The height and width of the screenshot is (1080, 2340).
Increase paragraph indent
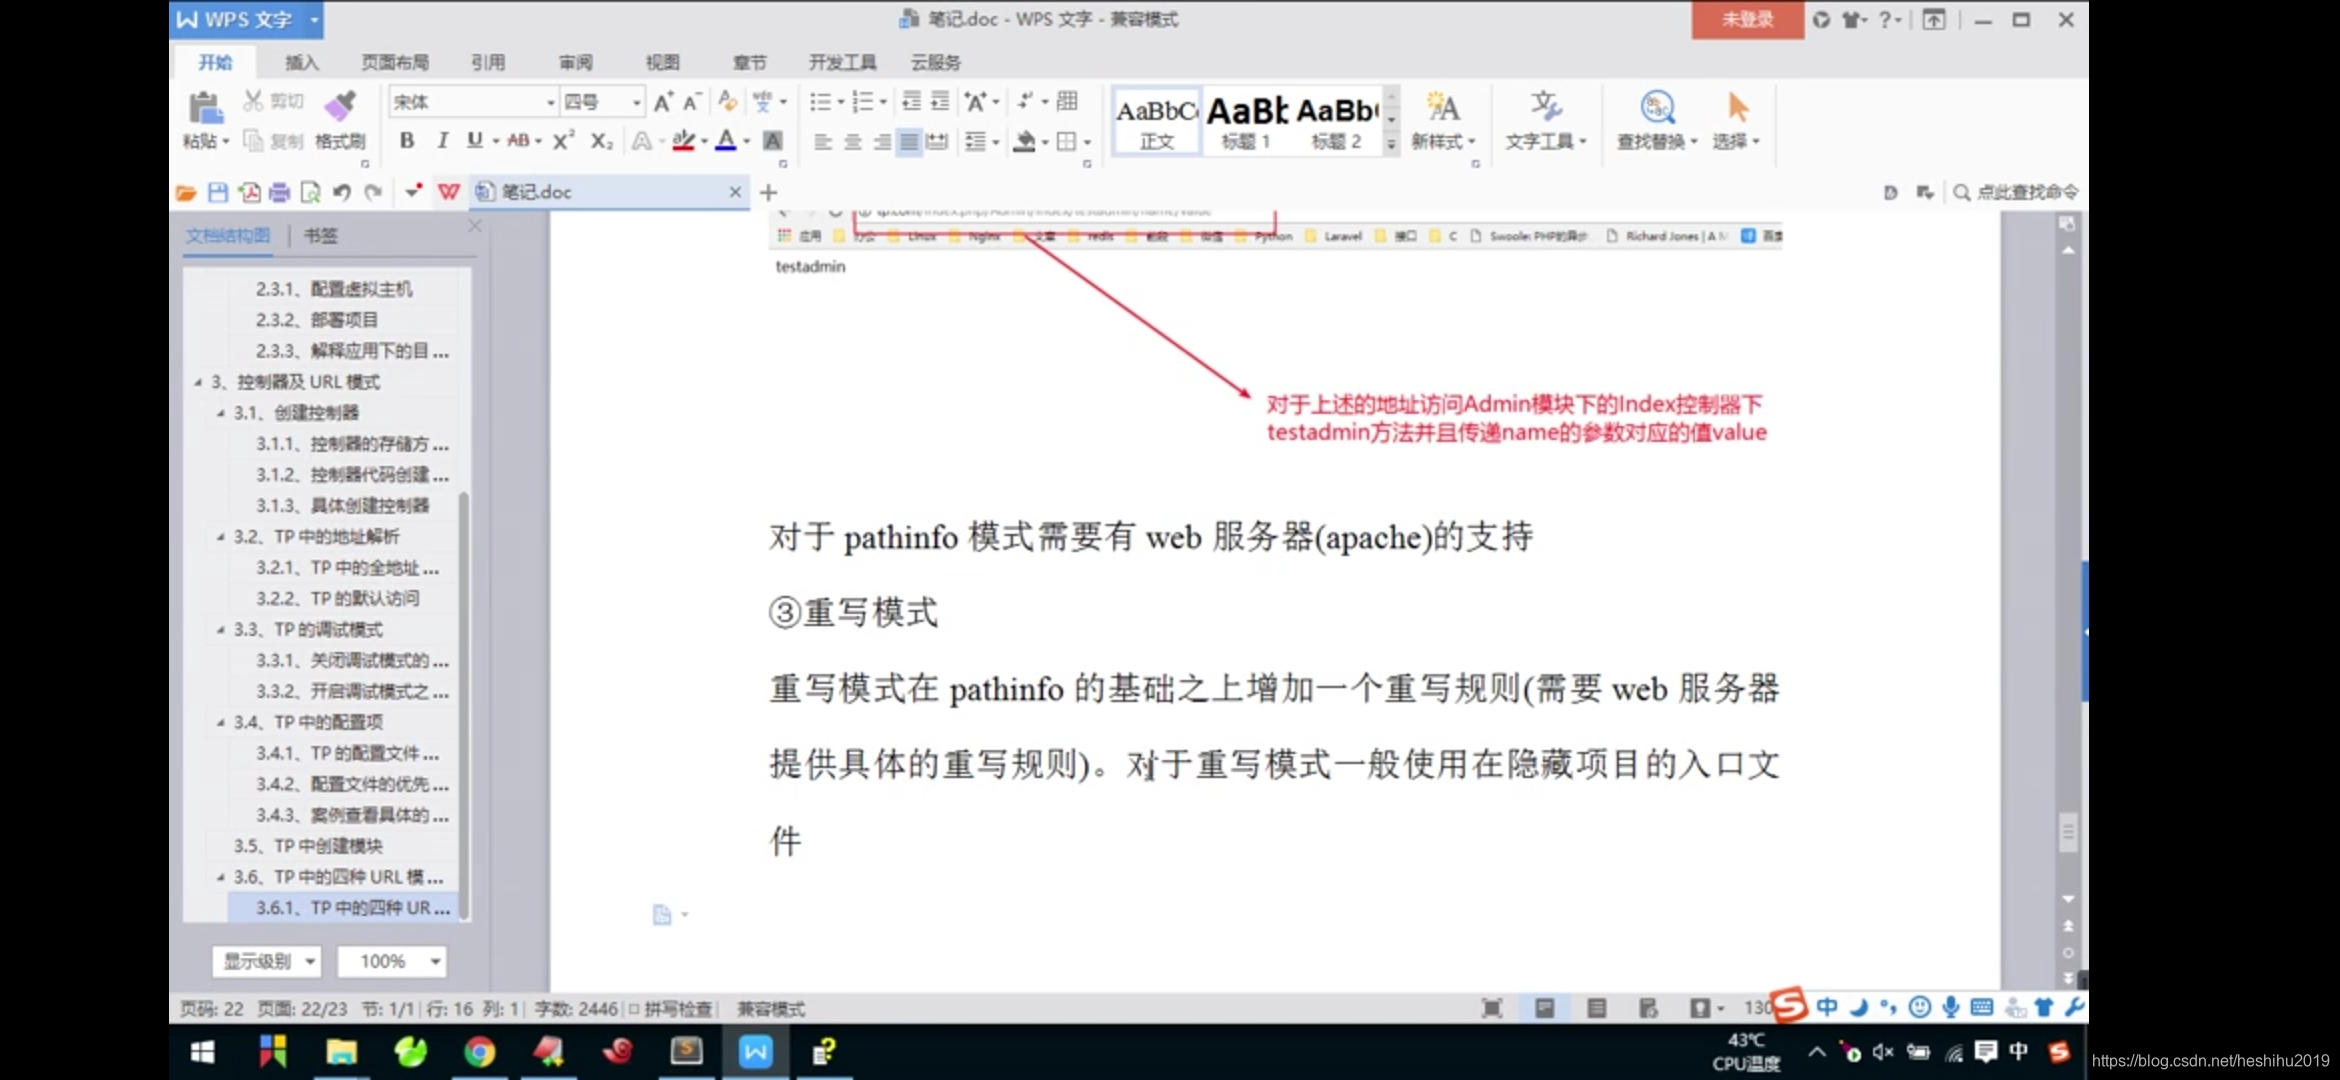(x=940, y=101)
